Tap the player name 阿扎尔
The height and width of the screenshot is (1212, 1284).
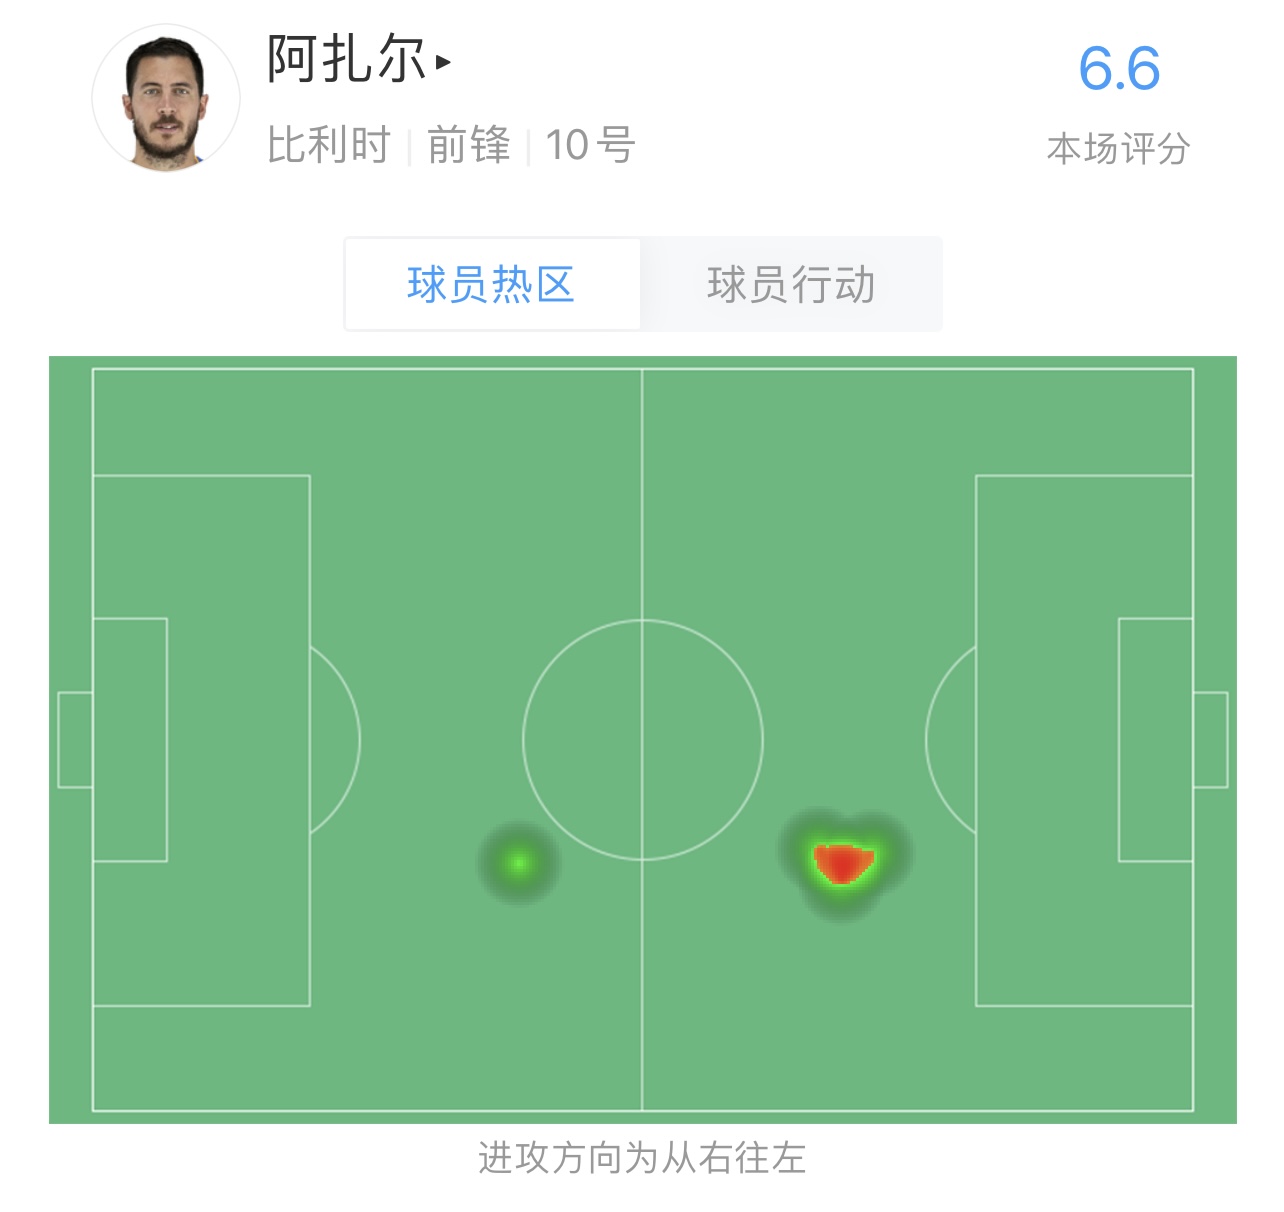coord(346,59)
